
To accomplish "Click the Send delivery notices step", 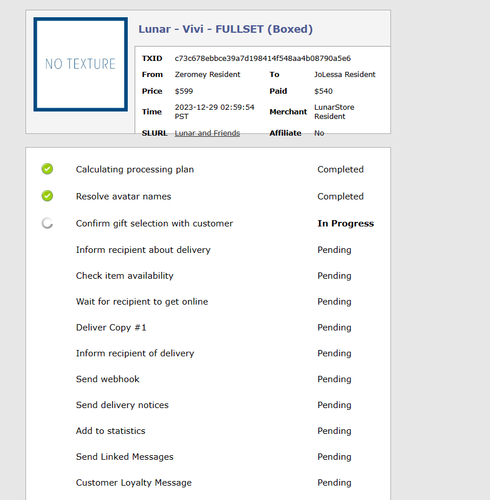I will tap(122, 405).
